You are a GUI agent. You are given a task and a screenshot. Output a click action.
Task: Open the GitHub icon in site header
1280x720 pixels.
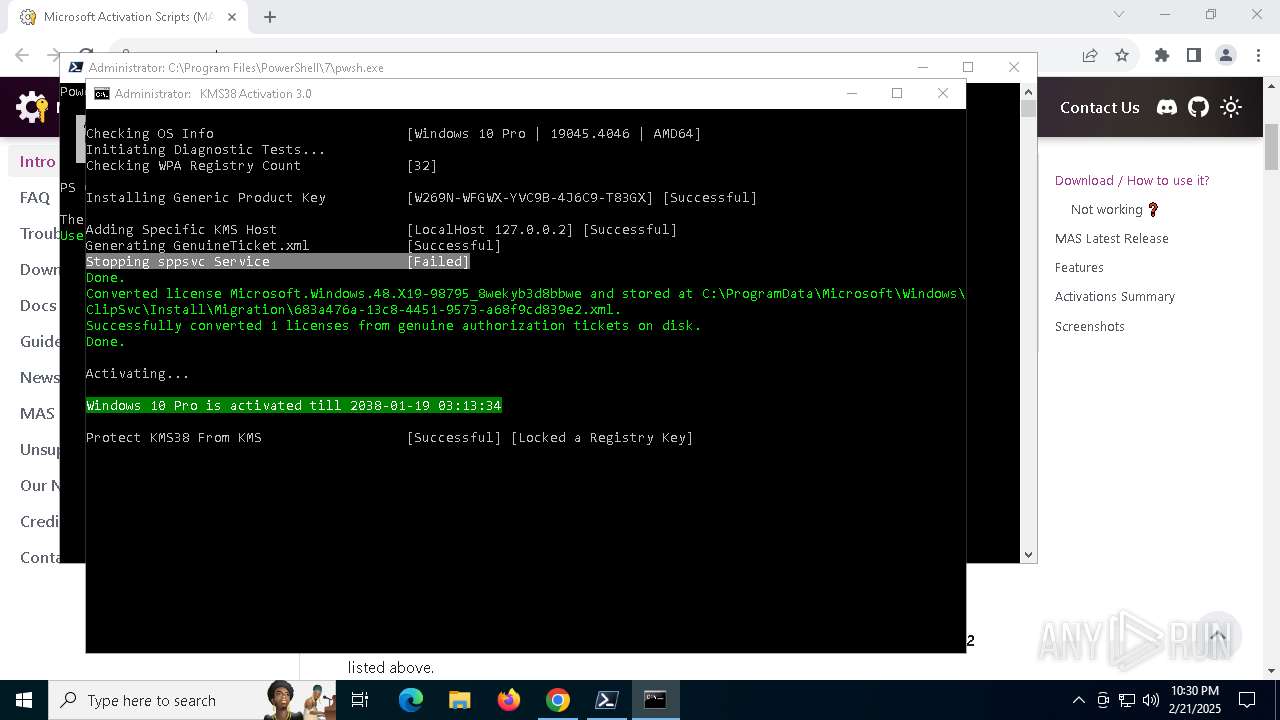tap(1198, 107)
